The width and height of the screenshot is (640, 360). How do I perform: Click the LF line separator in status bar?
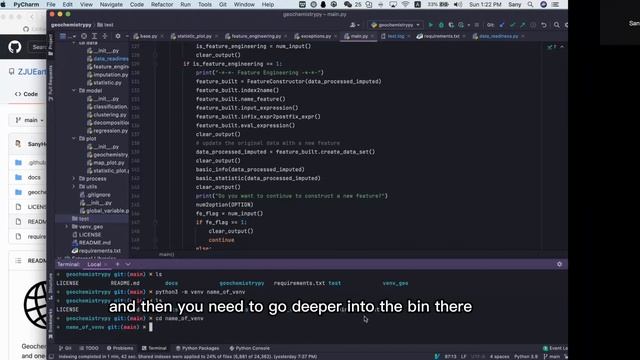464,356
